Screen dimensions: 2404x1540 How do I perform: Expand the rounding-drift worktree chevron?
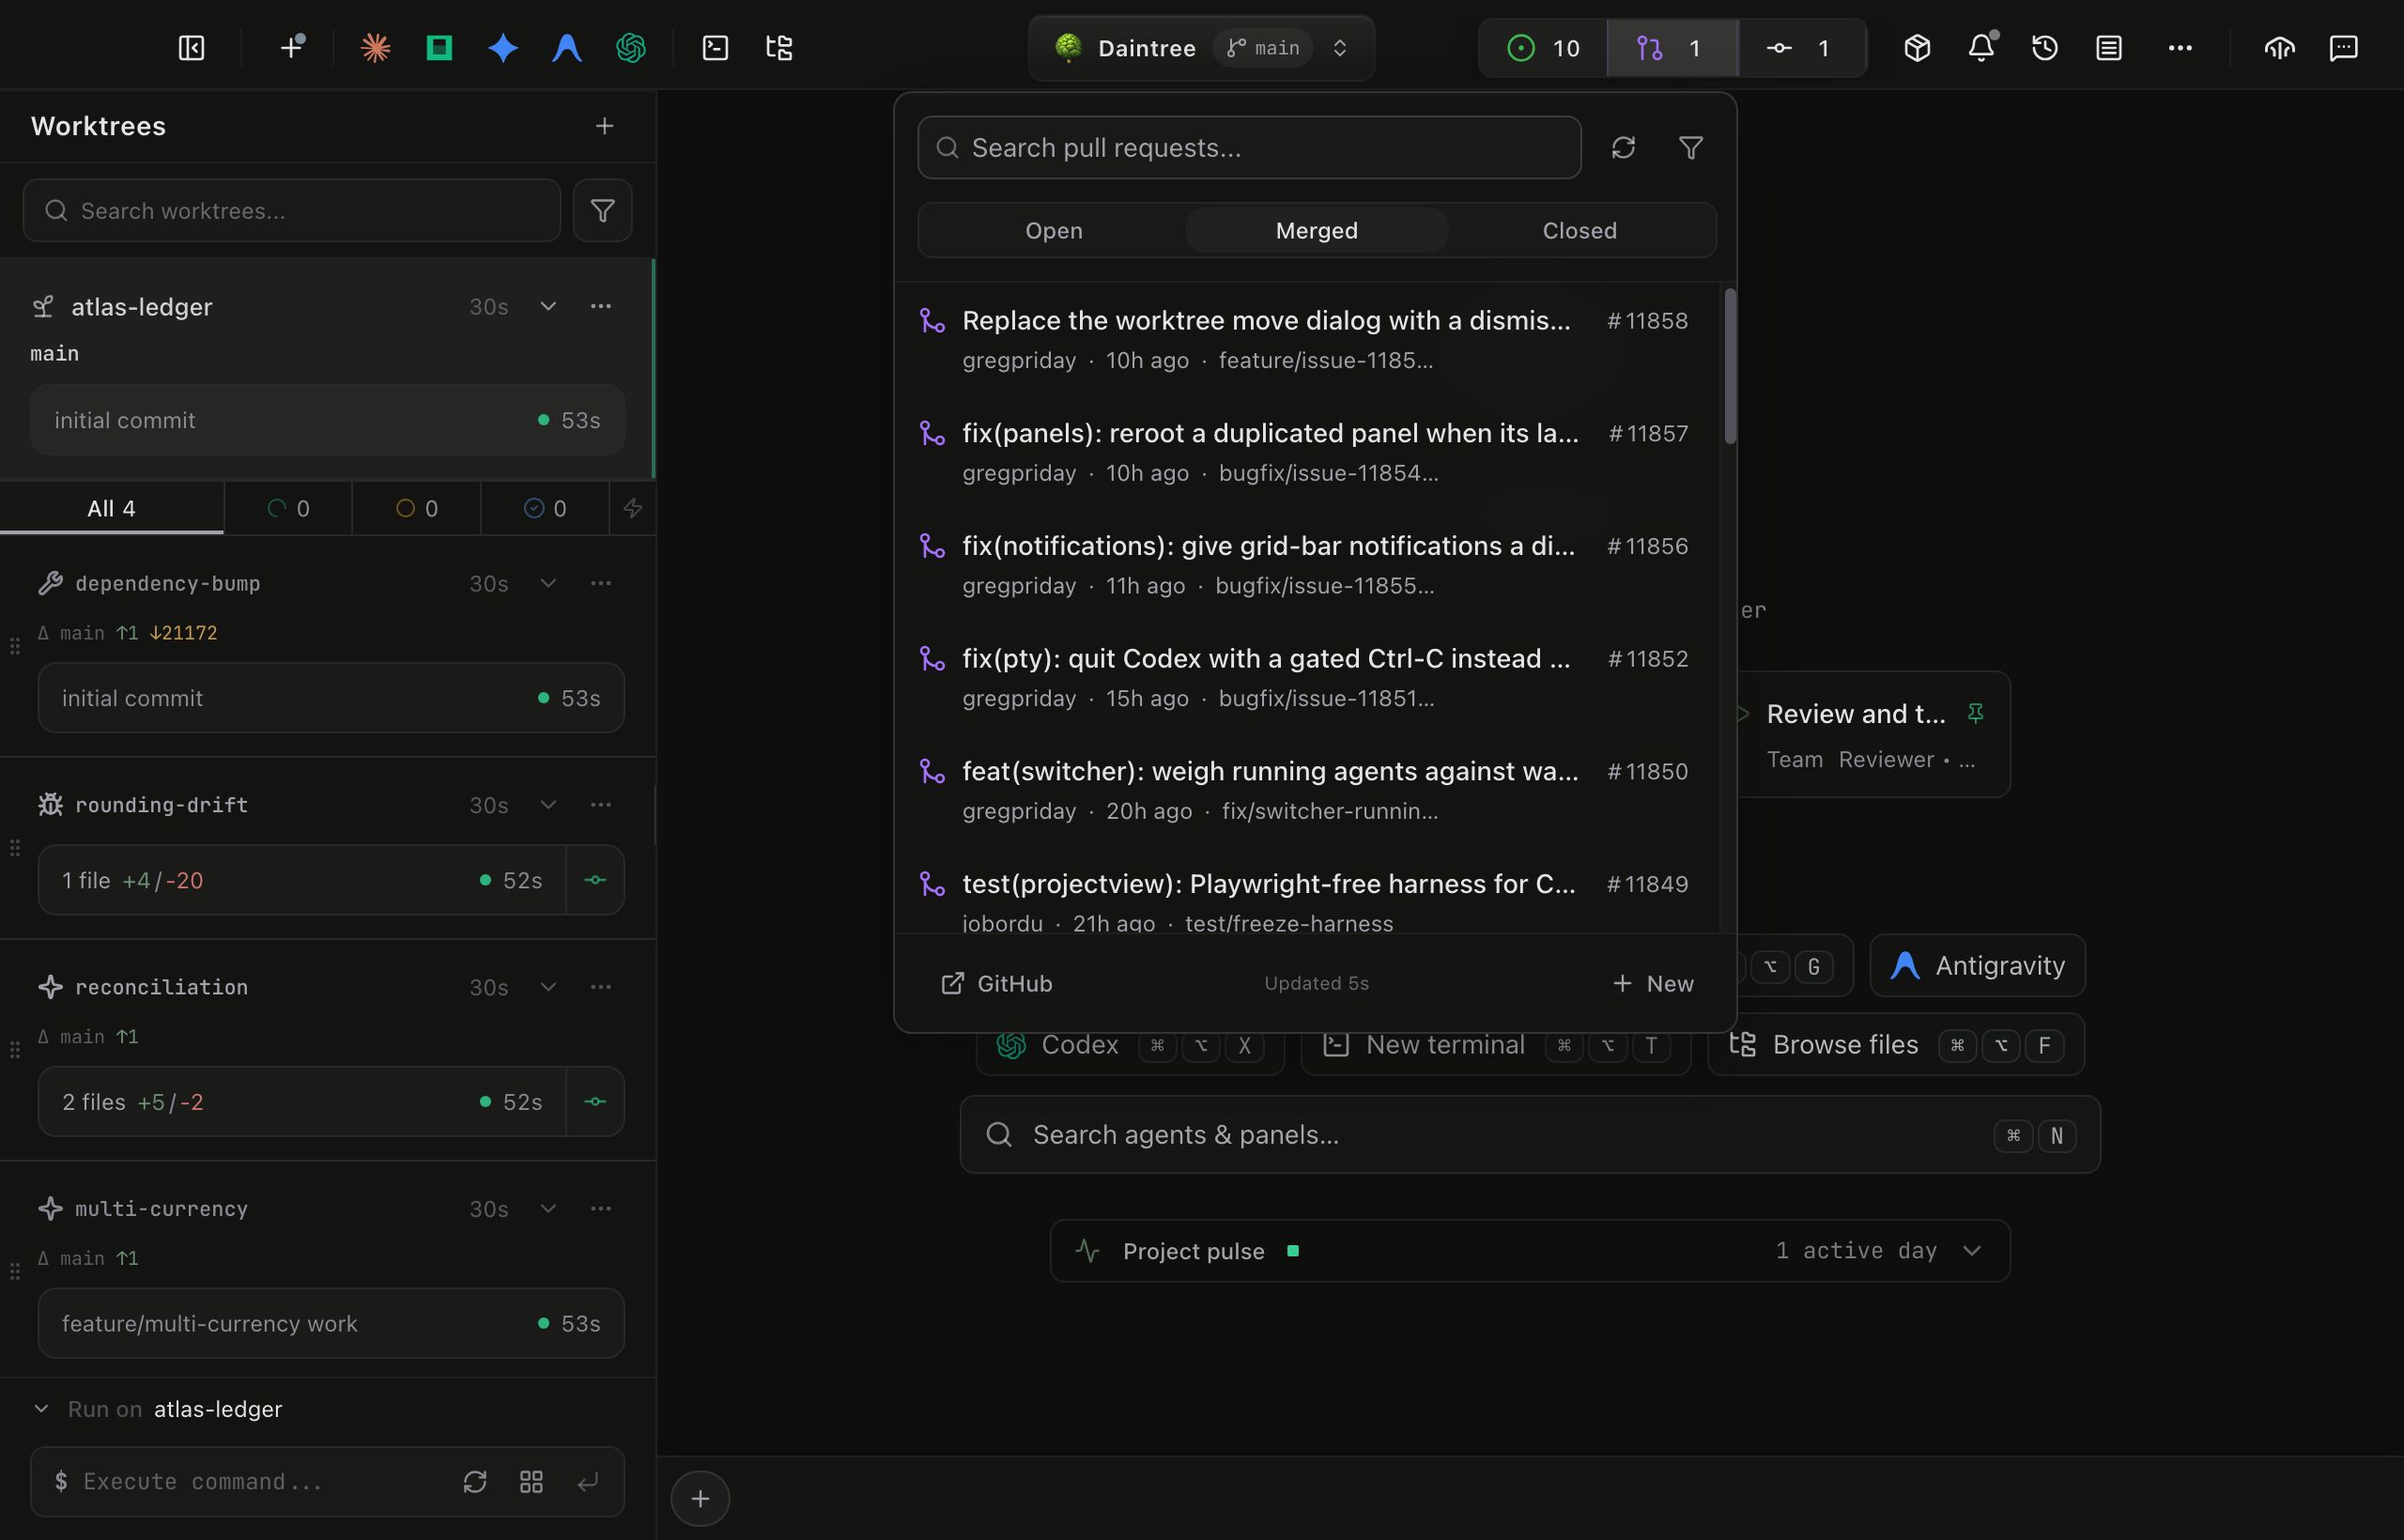pos(548,805)
